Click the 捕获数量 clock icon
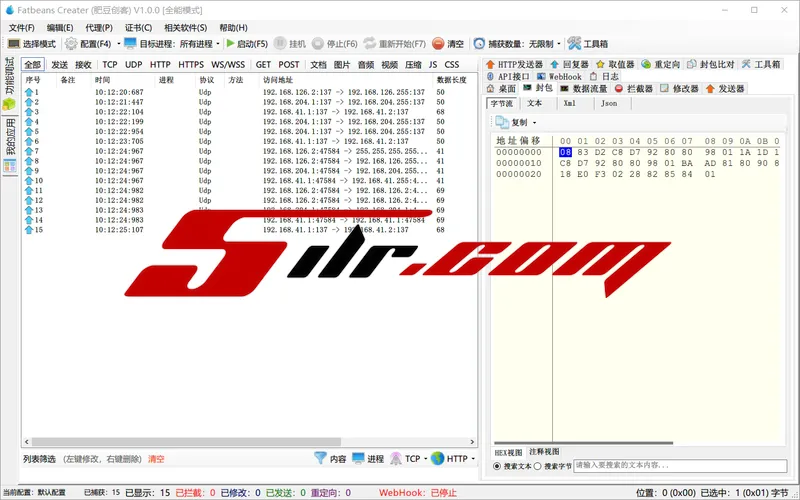 coord(479,44)
